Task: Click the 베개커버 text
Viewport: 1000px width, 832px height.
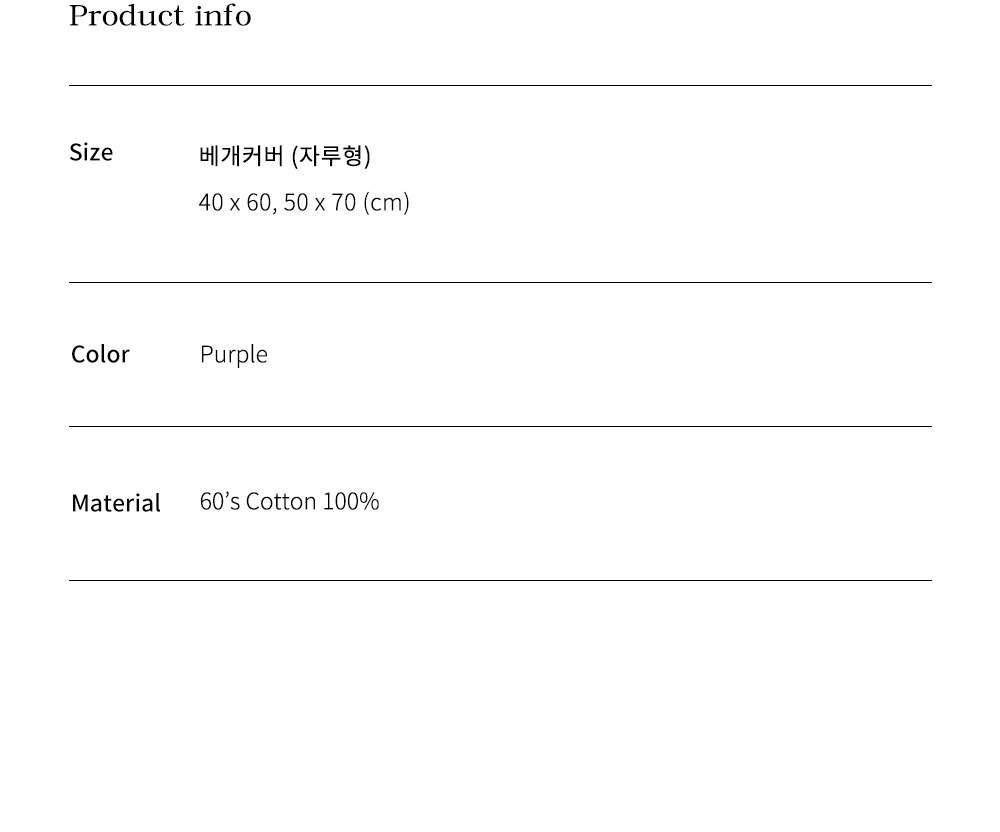Action: (241, 156)
